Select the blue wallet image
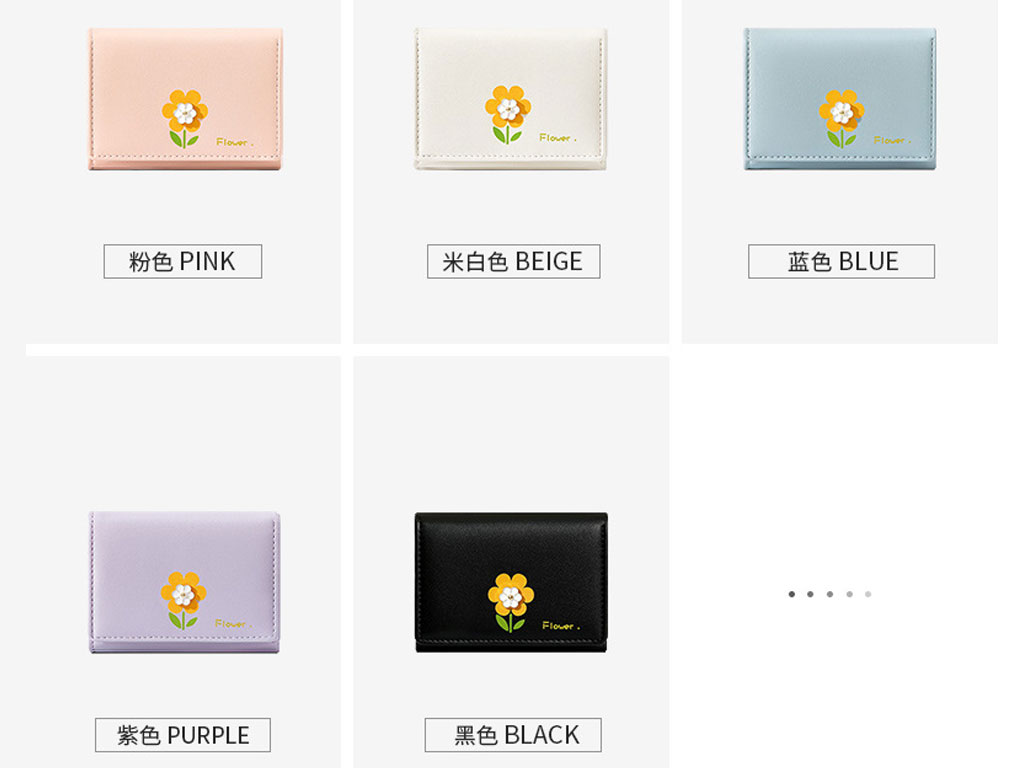Image resolution: width=1024 pixels, height=768 pixels. 840,99
